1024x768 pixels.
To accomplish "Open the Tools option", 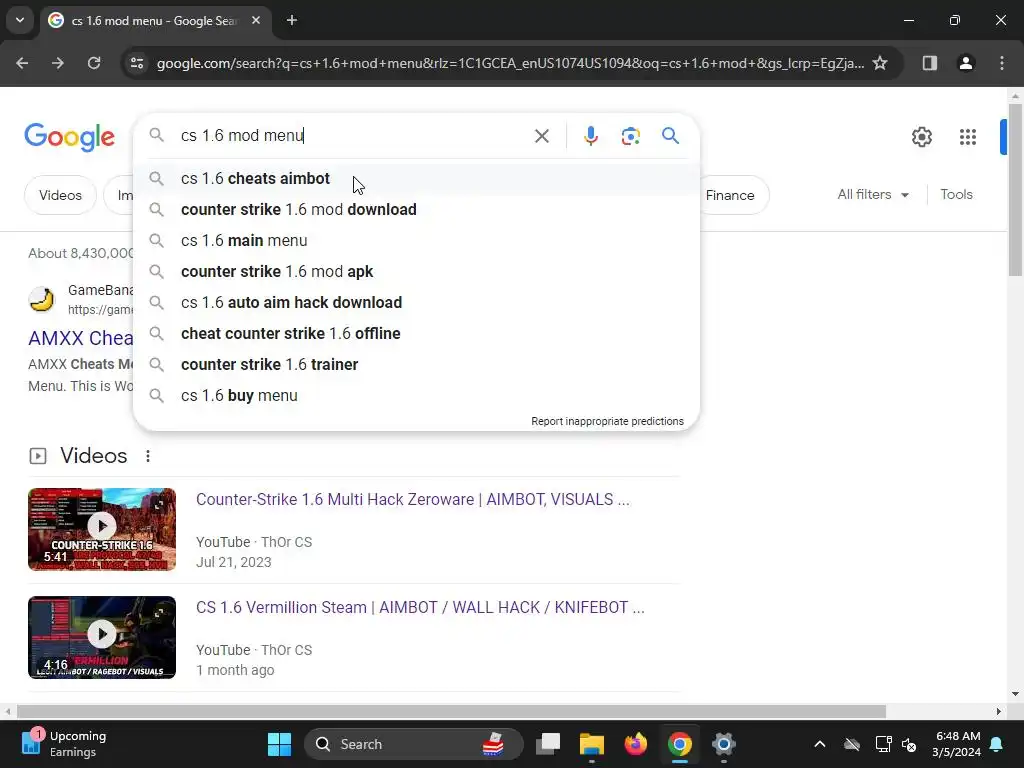I will click(x=956, y=195).
